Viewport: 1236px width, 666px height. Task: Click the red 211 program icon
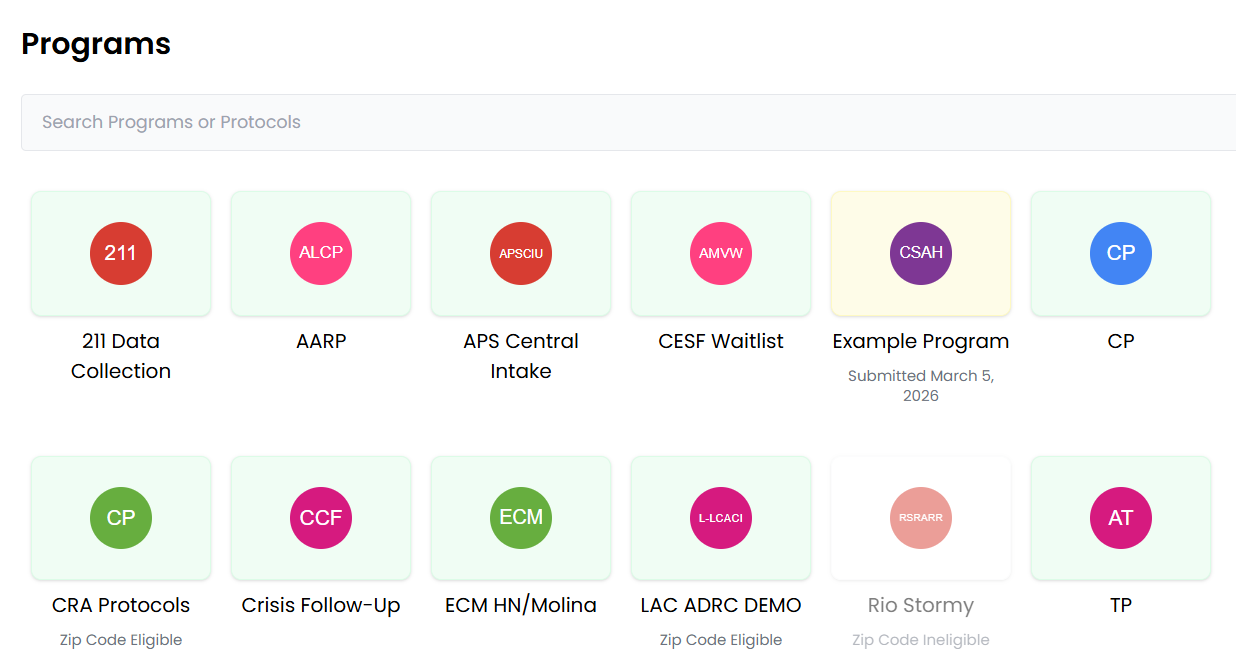[121, 253]
